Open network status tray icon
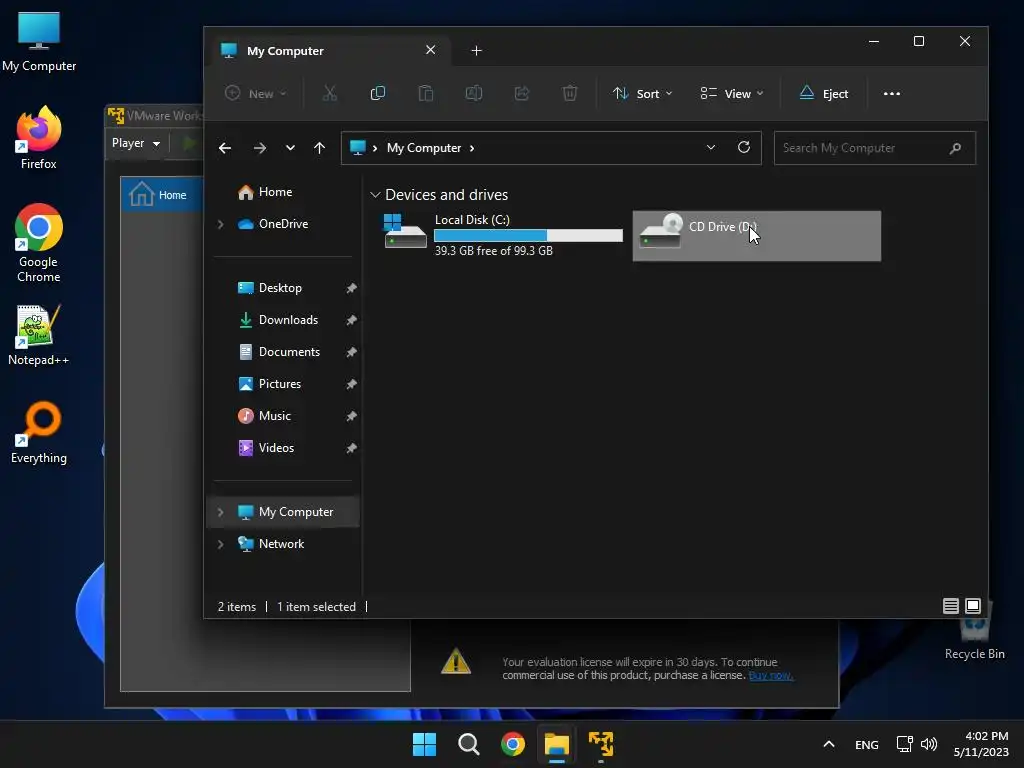The height and width of the screenshot is (768, 1024). (x=904, y=744)
